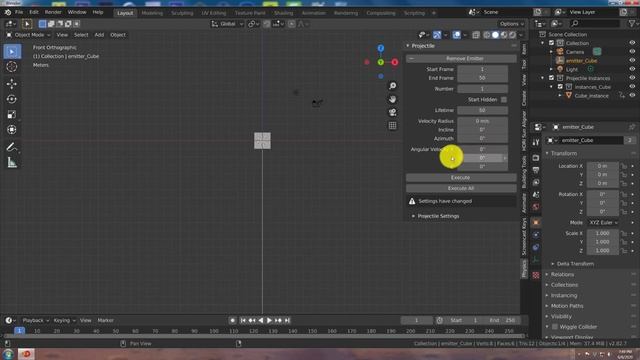Uncheck the Projectile Instances collection checkbox
This screenshot has width=640, height=360.
[551, 78]
